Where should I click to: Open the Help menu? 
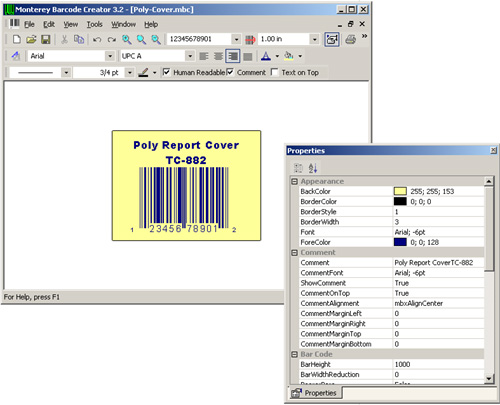151,24
